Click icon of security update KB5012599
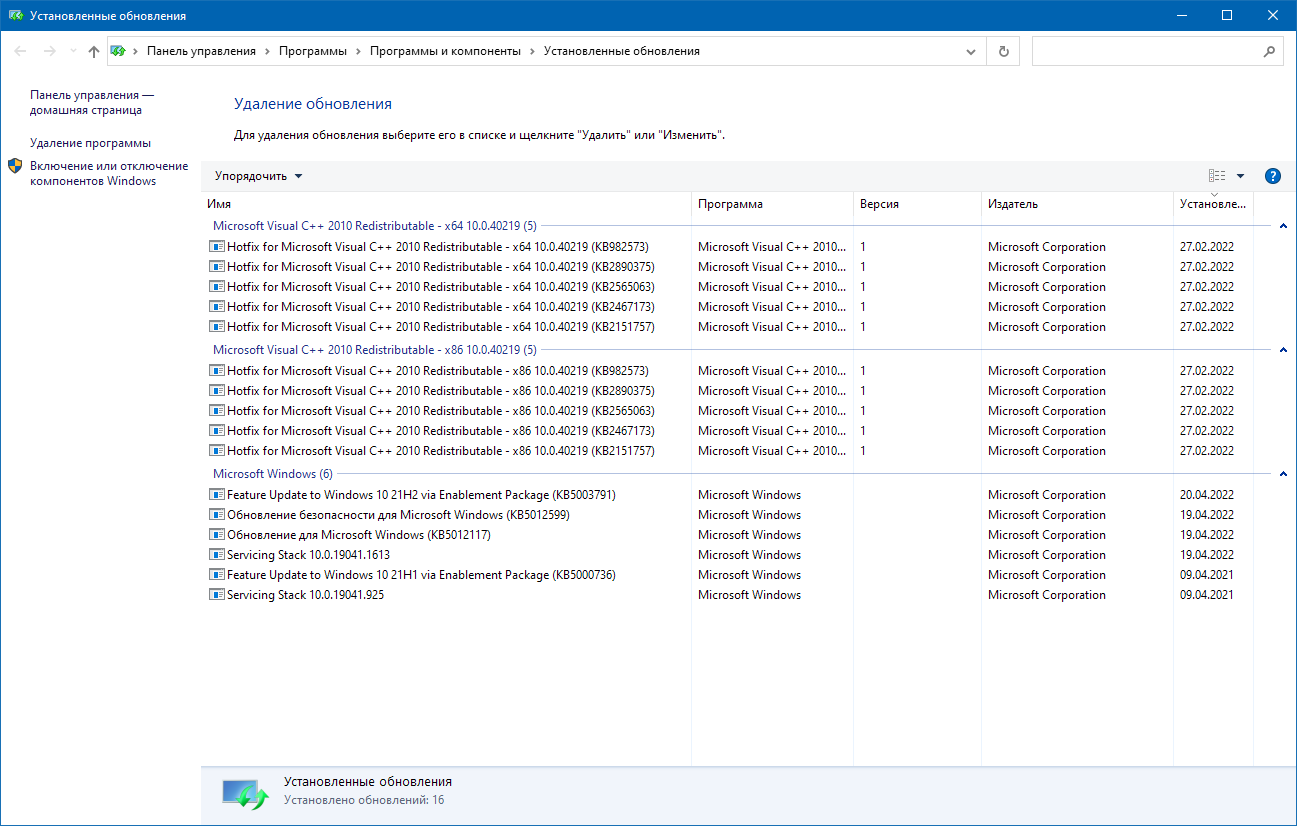Viewport: 1297px width, 826px height. click(217, 515)
